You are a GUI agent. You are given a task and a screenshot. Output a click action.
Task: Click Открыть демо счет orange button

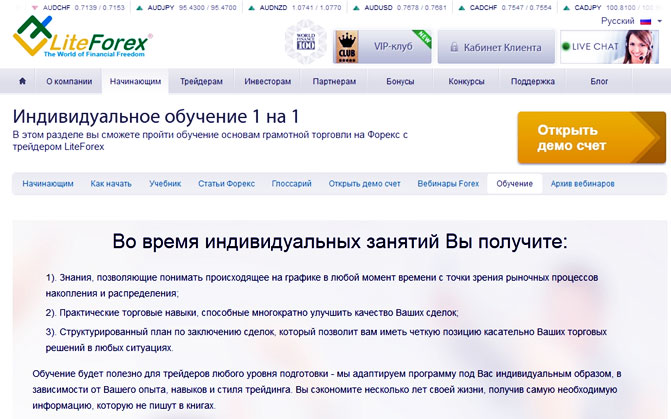click(x=591, y=137)
